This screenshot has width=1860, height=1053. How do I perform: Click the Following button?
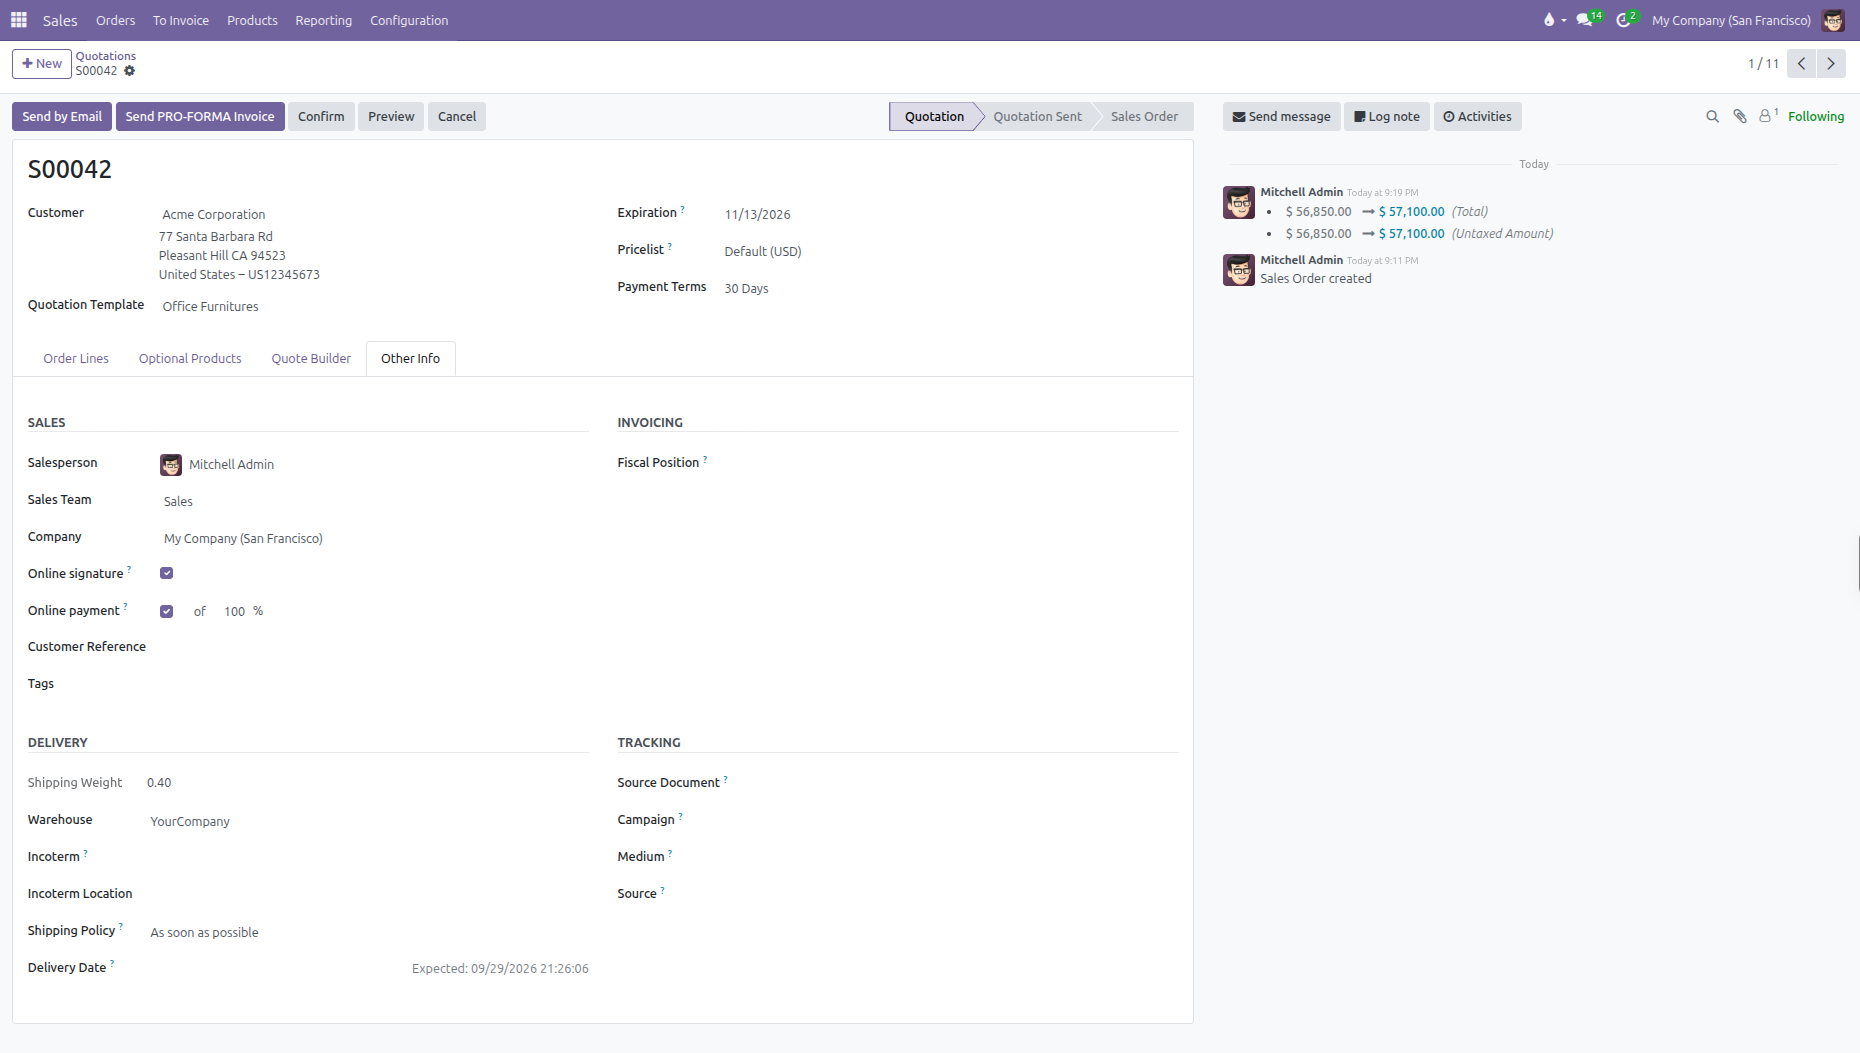[1816, 117]
